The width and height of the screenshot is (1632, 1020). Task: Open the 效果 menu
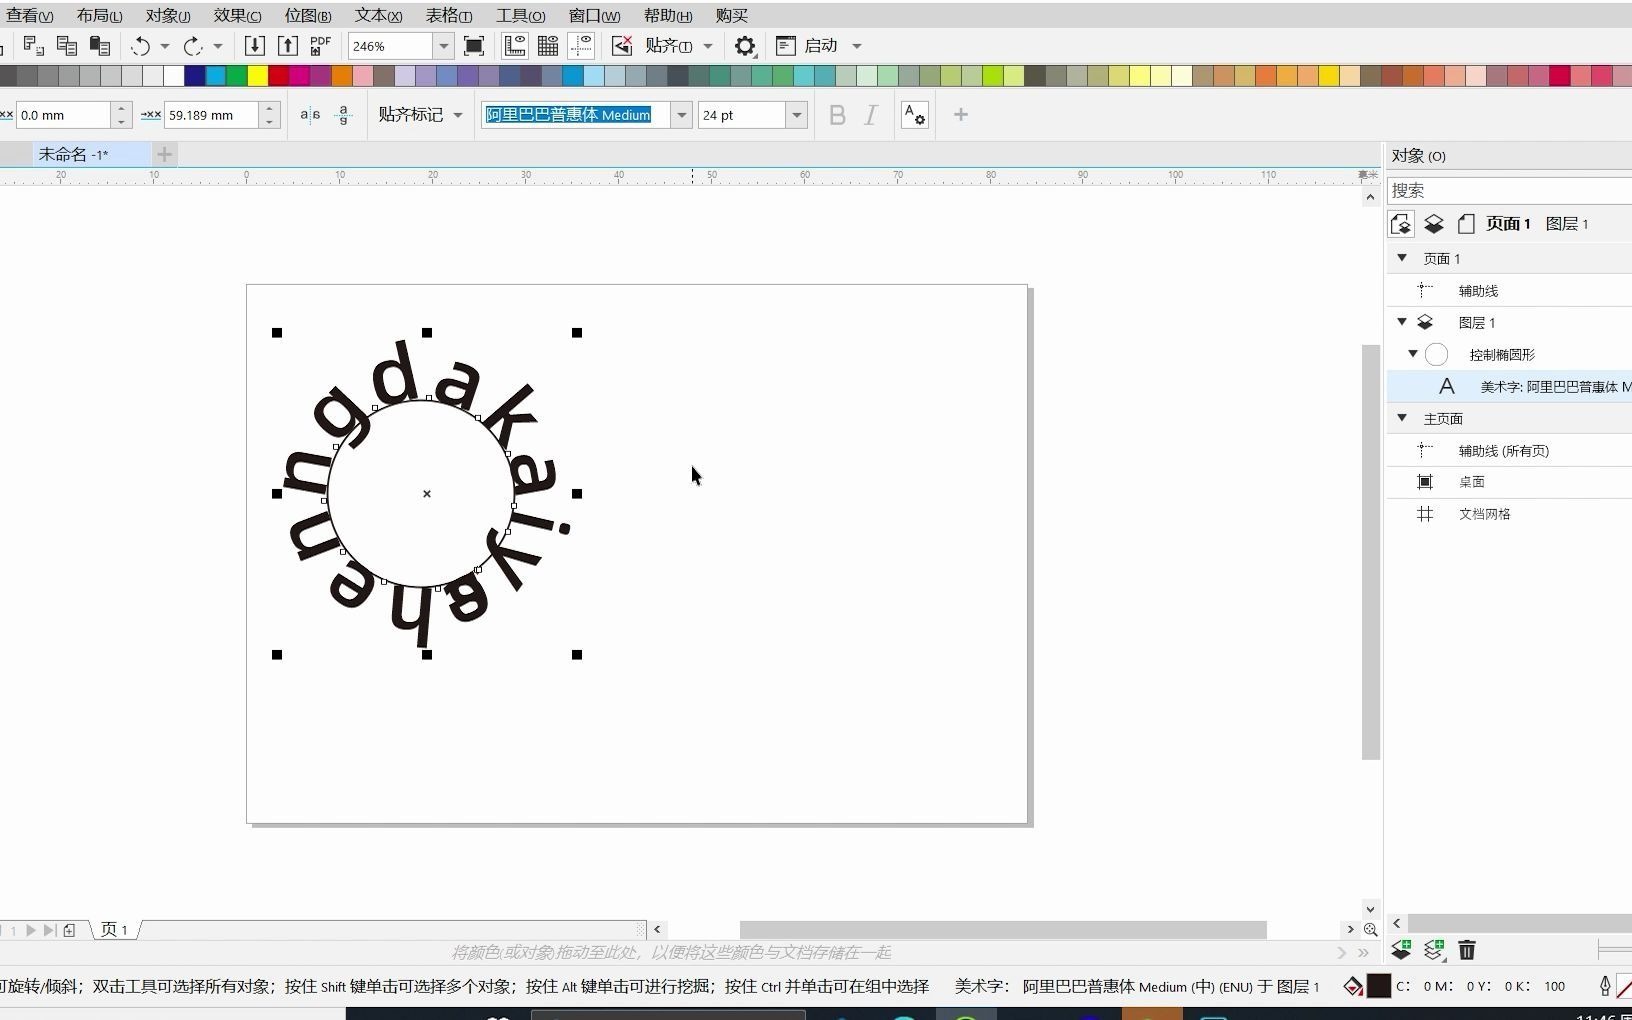237,15
